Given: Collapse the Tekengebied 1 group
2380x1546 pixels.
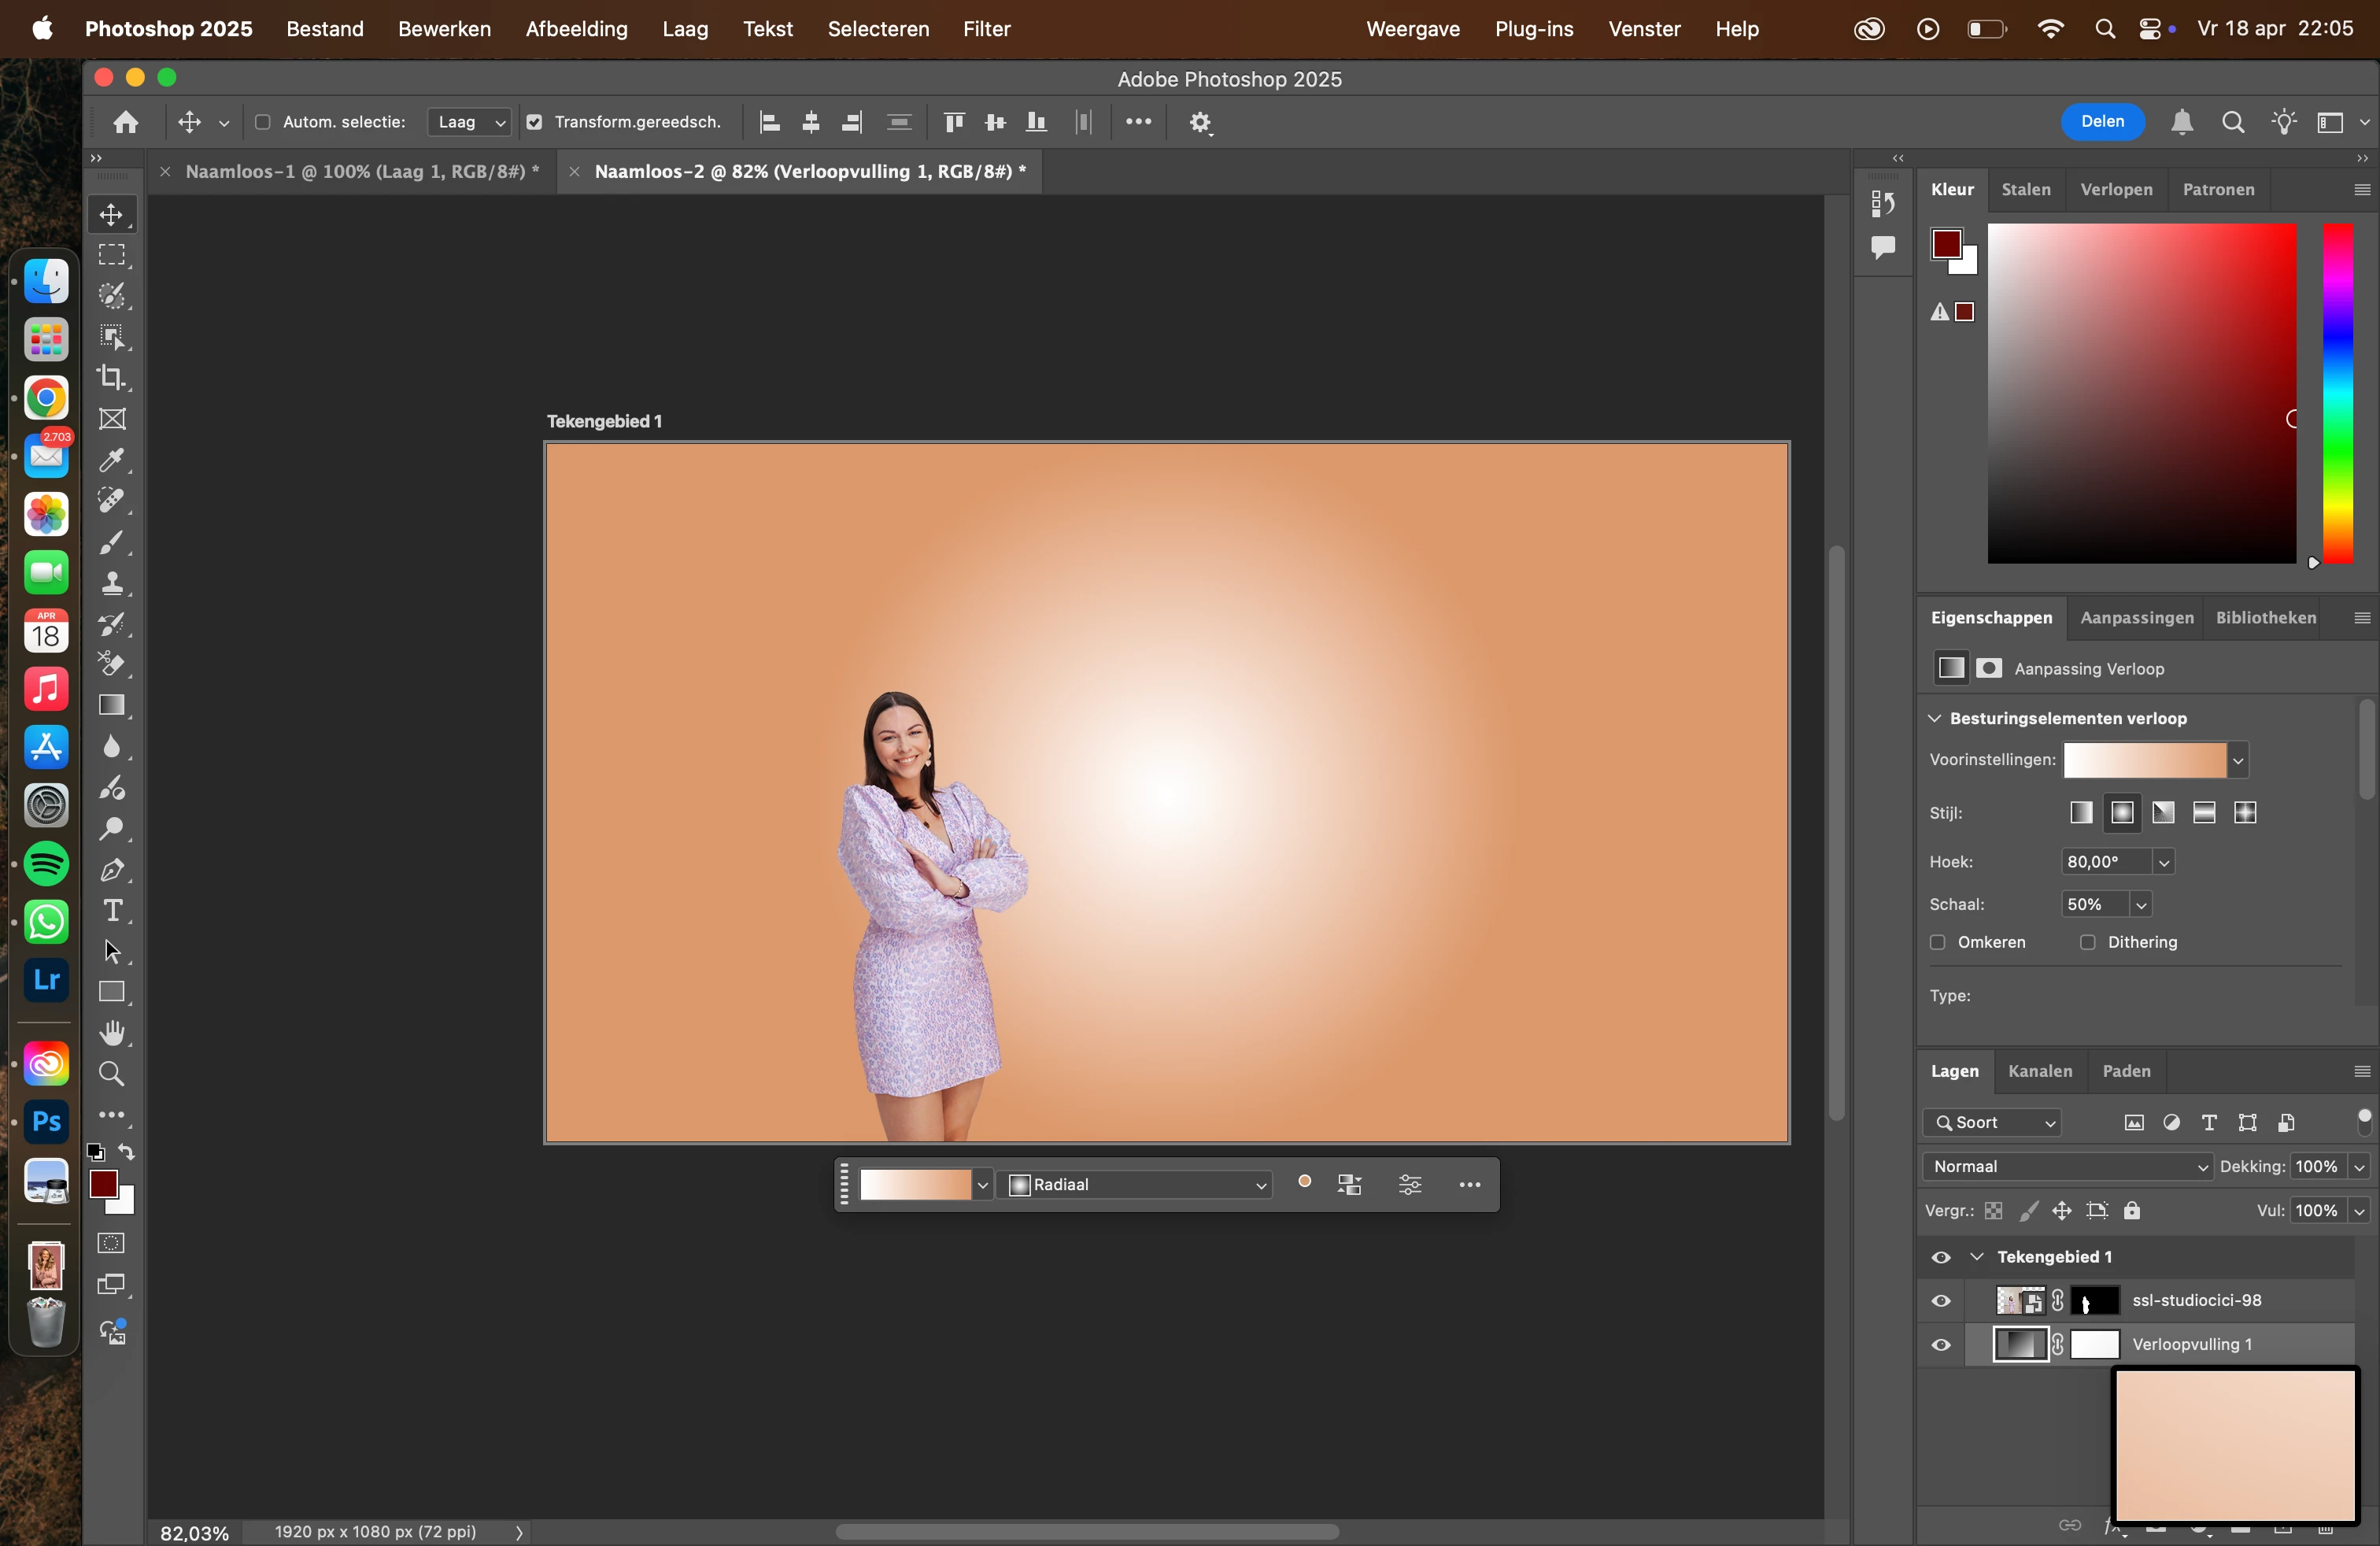Looking at the screenshot, I should (x=1977, y=1257).
